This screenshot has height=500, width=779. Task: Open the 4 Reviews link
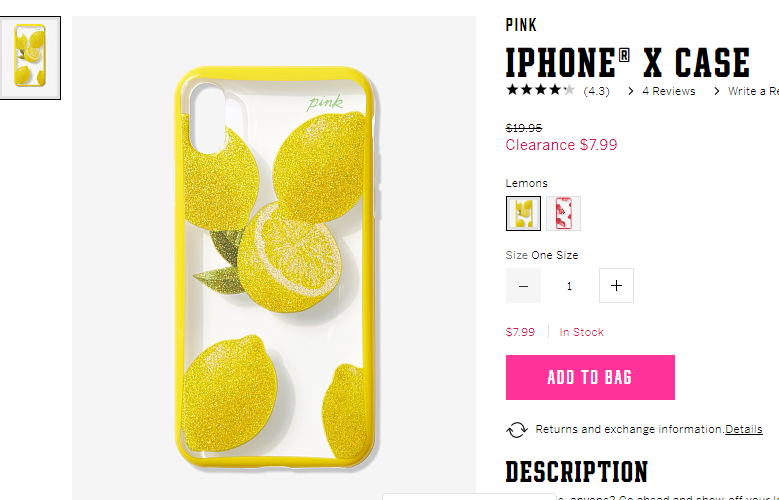[668, 91]
